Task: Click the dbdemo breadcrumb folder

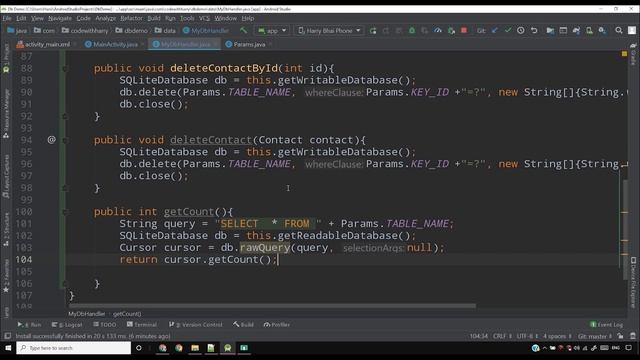Action: tap(131, 31)
